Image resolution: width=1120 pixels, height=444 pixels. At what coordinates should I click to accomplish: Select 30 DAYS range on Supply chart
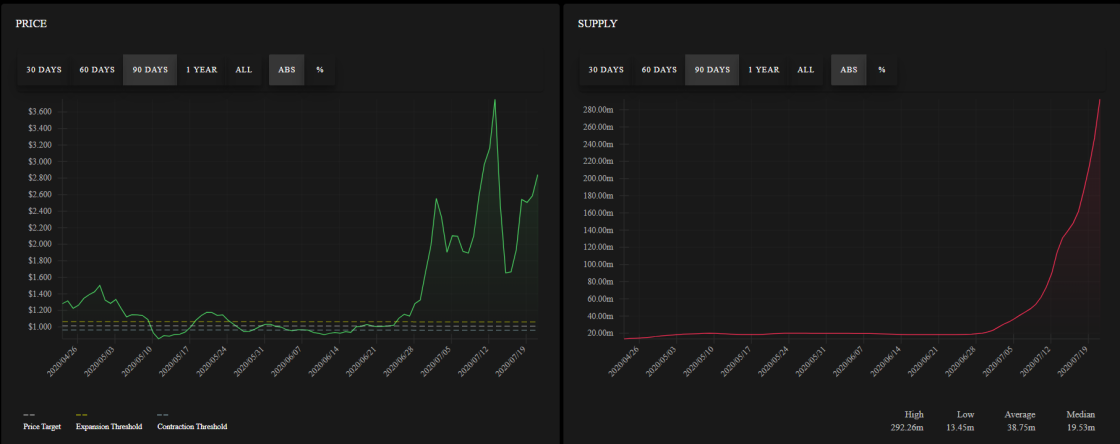click(606, 70)
